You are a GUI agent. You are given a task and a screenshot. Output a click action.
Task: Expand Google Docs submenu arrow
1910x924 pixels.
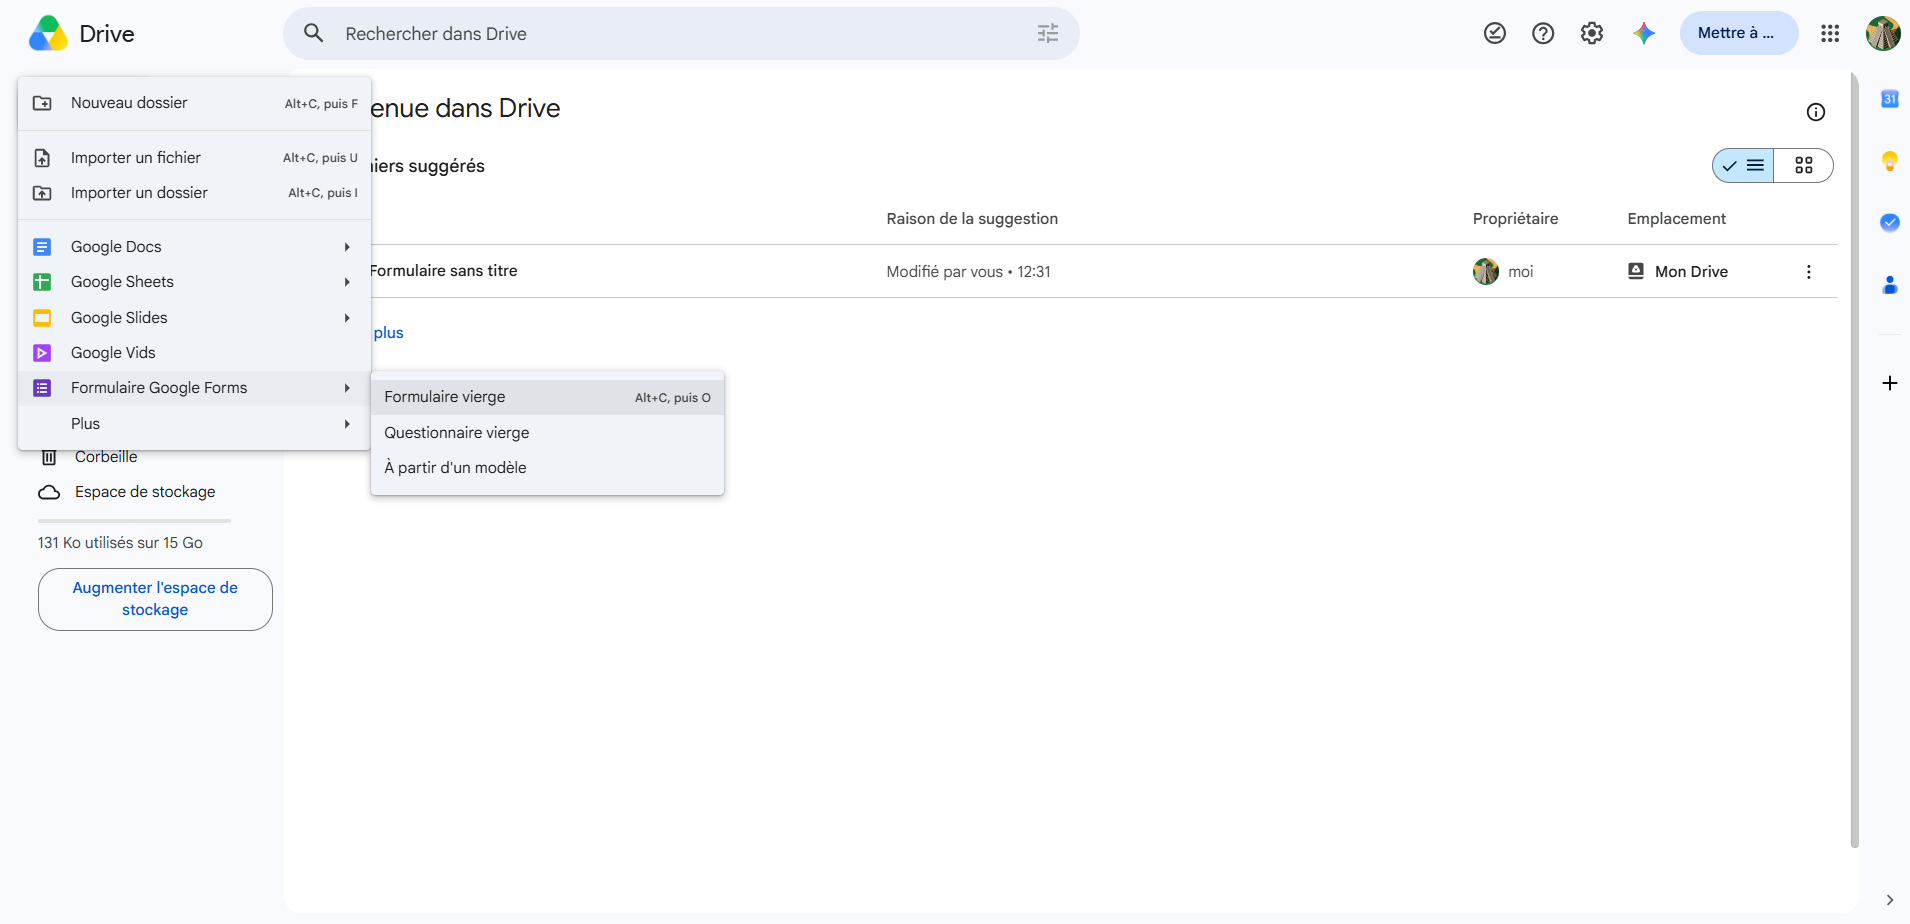[347, 247]
